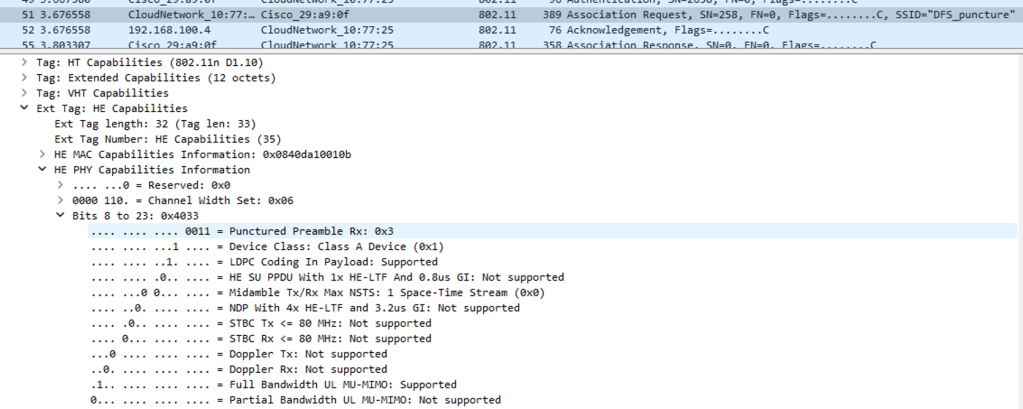Image resolution: width=1023 pixels, height=409 pixels.
Task: Collapse the Bits 8 to 23 node
Action: 60,216
